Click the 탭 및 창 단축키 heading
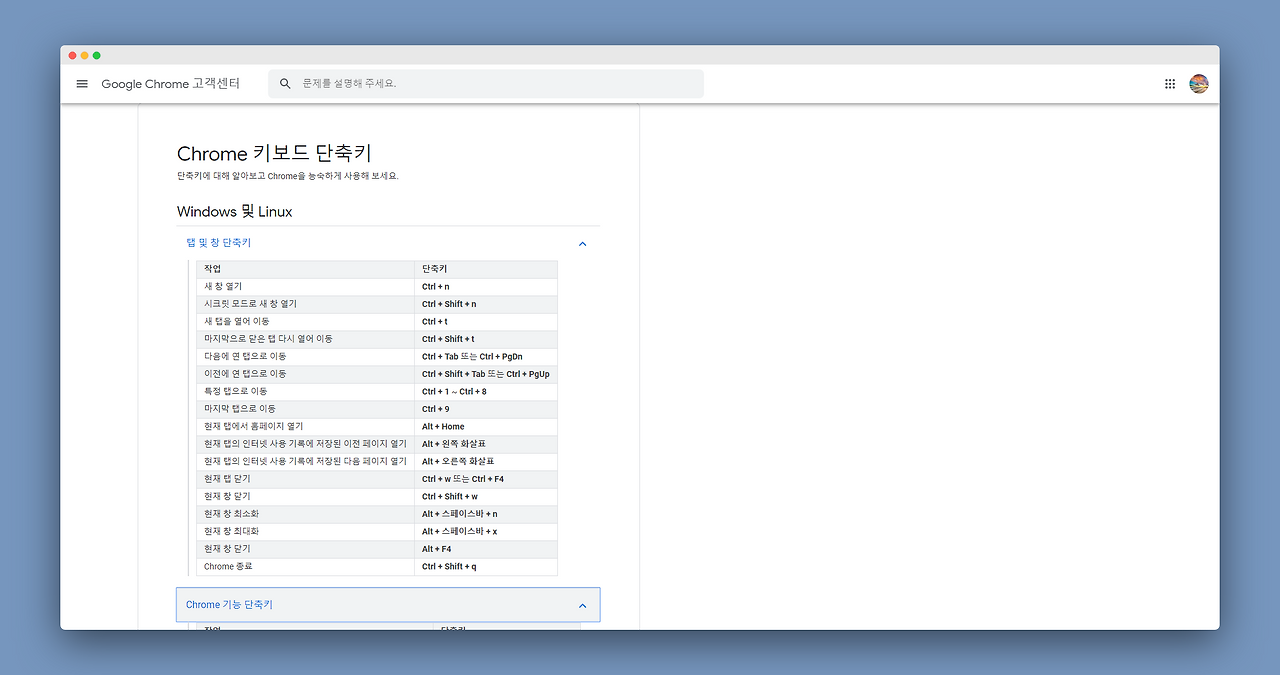Screen dimensions: 1280x675 (219, 243)
